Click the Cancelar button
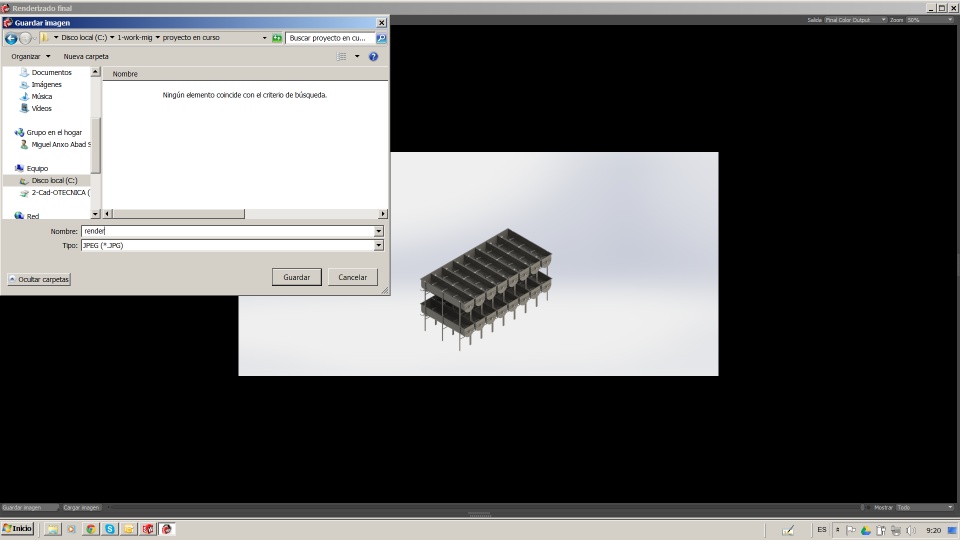This screenshot has width=960, height=540. [353, 277]
